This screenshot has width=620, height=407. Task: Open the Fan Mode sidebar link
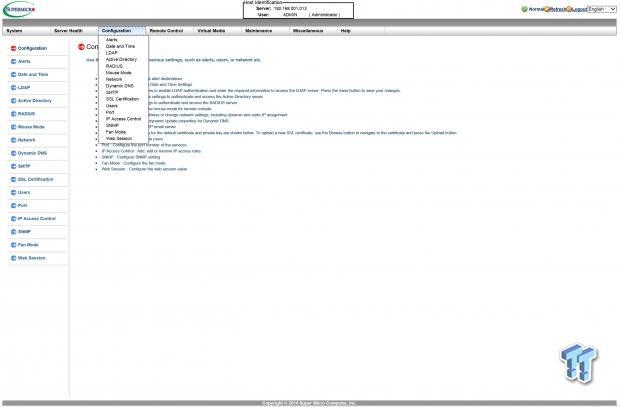point(28,245)
